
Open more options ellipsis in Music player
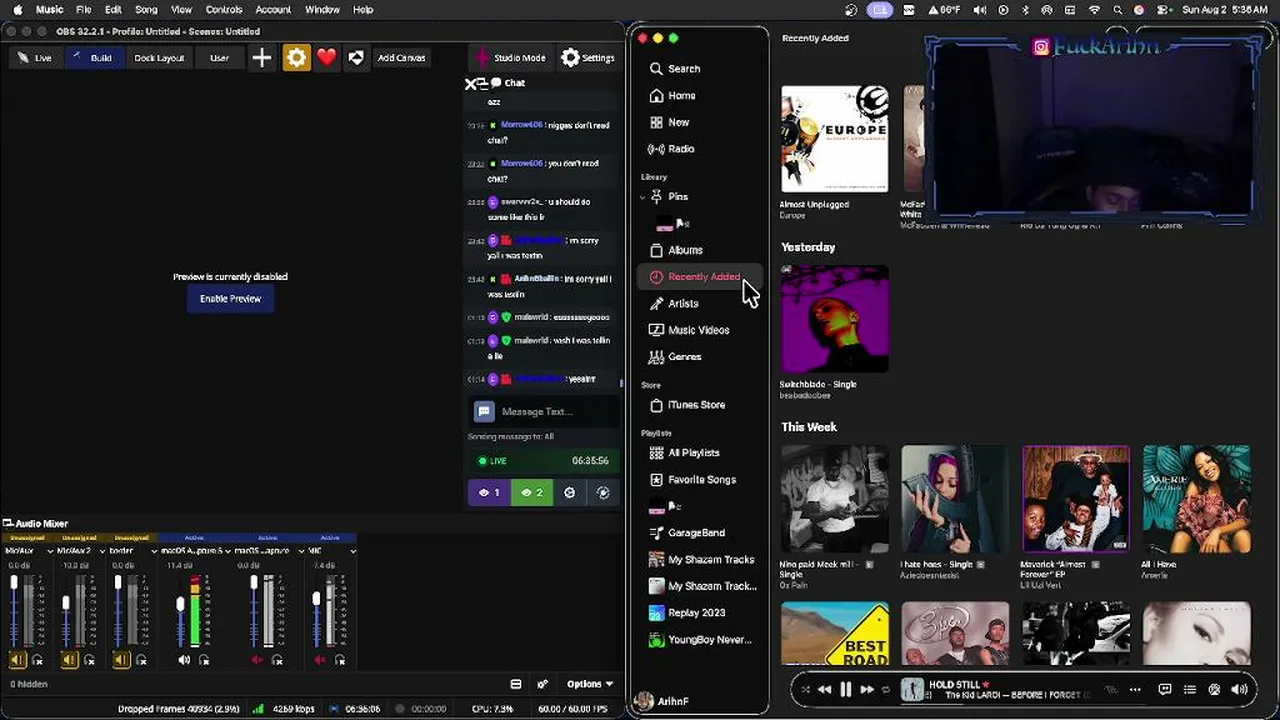pos(1135,689)
